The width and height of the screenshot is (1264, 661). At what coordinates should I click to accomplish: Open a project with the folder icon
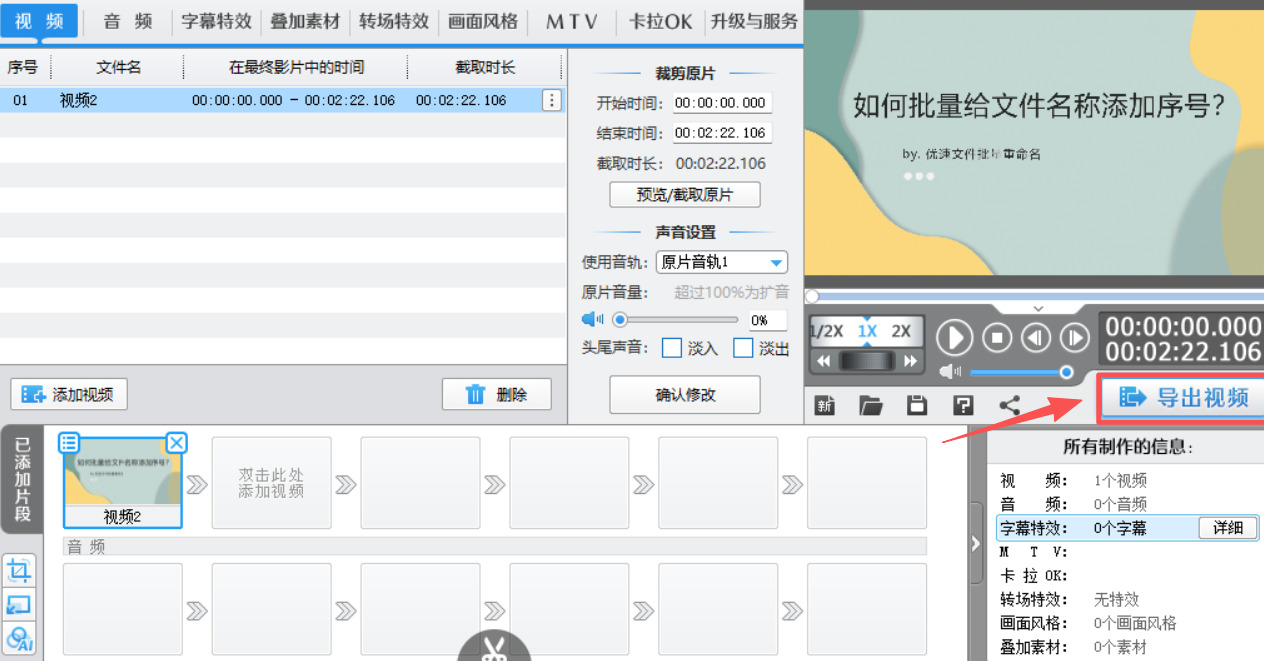tap(871, 405)
